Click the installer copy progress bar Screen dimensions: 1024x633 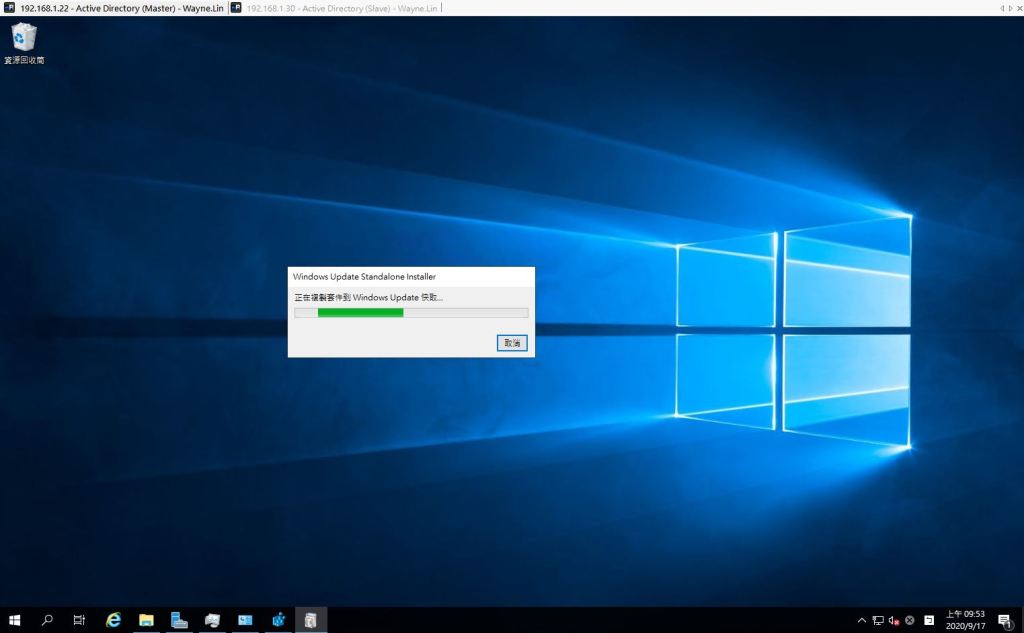point(411,313)
